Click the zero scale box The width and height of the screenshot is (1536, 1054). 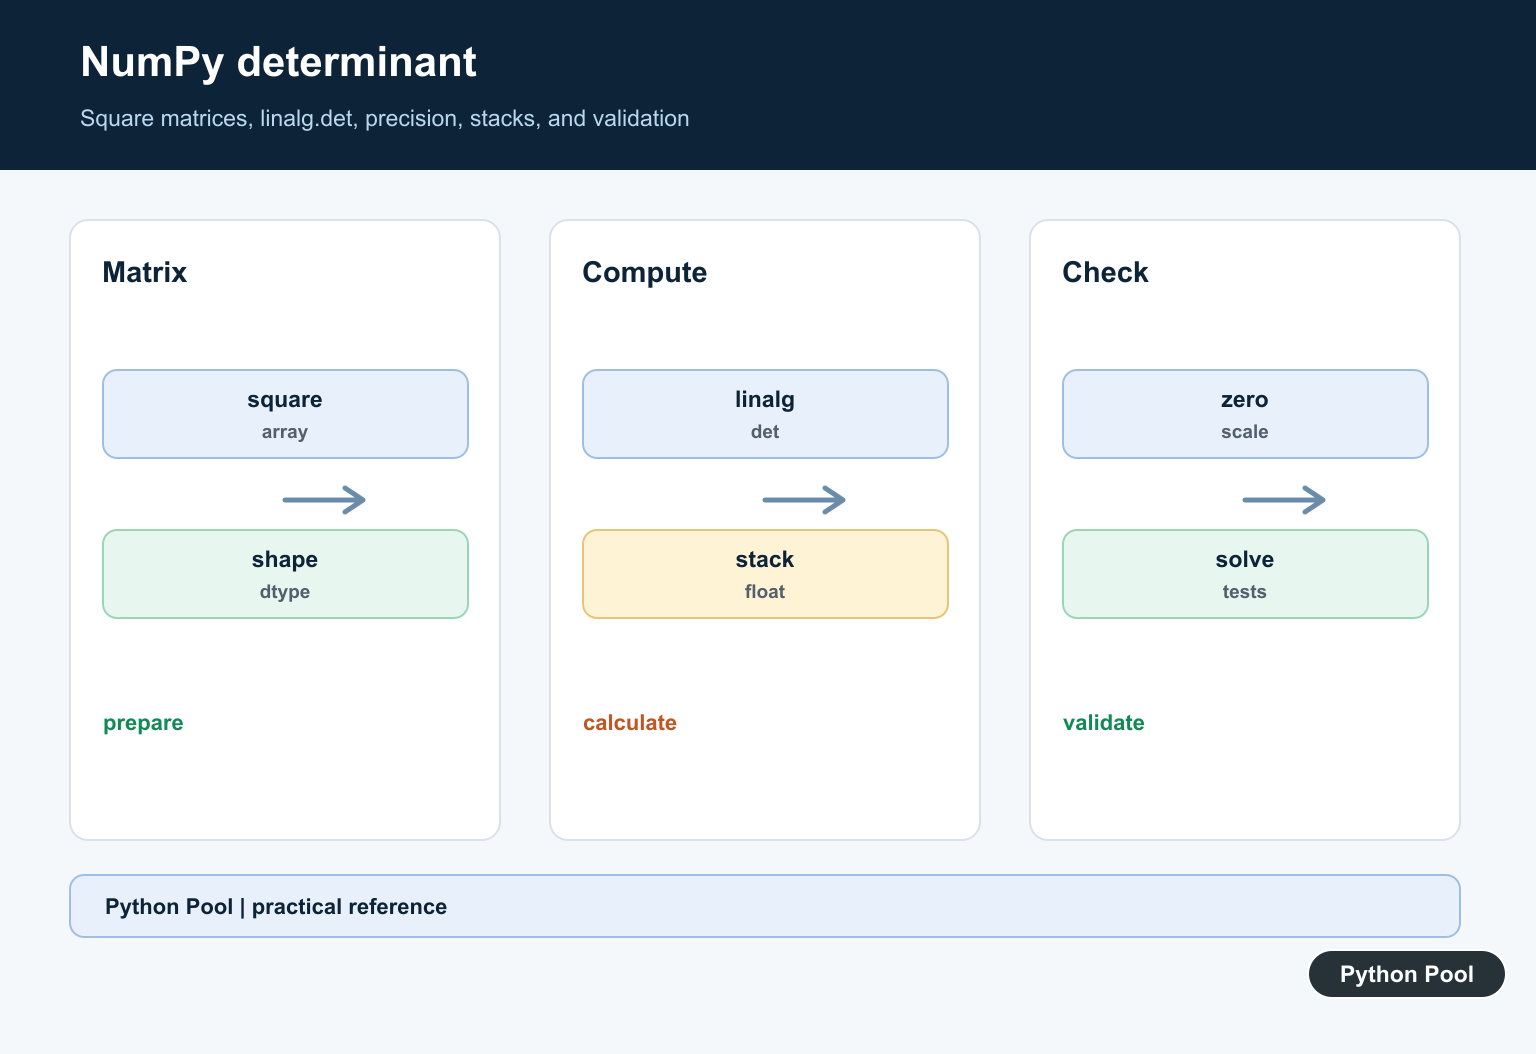(1245, 414)
